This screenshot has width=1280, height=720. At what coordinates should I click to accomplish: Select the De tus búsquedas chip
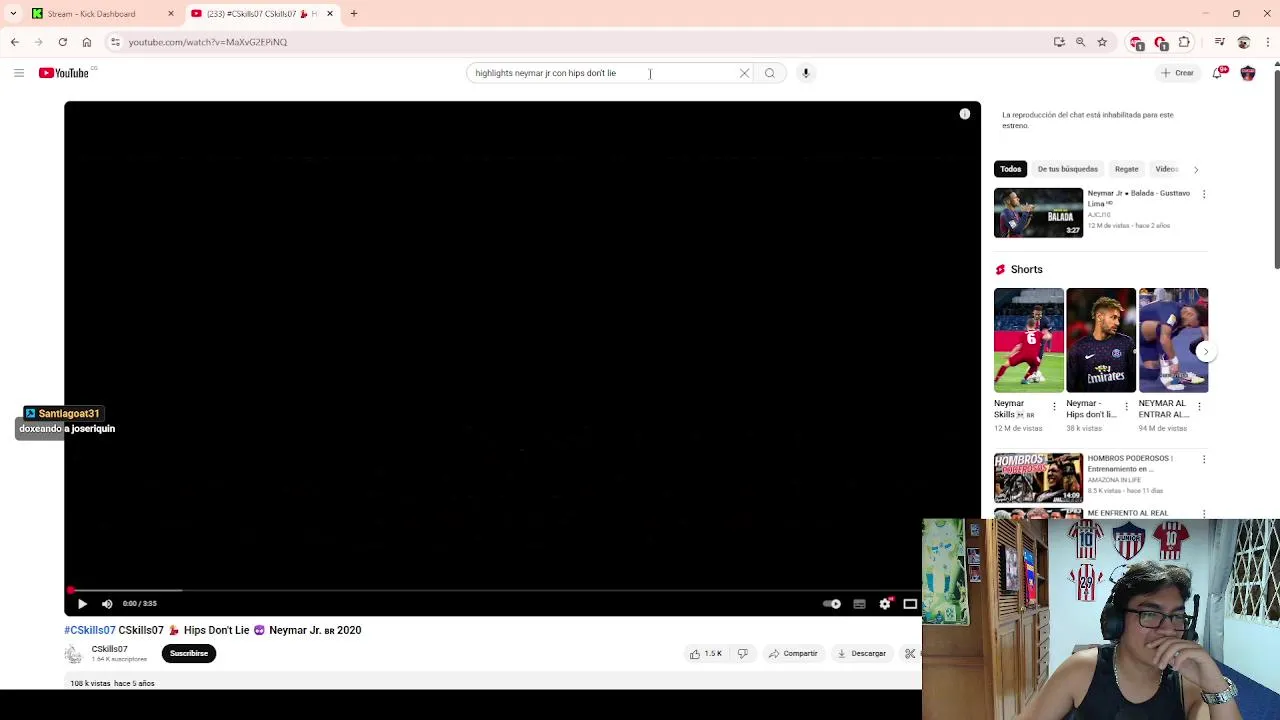pos(1067,169)
